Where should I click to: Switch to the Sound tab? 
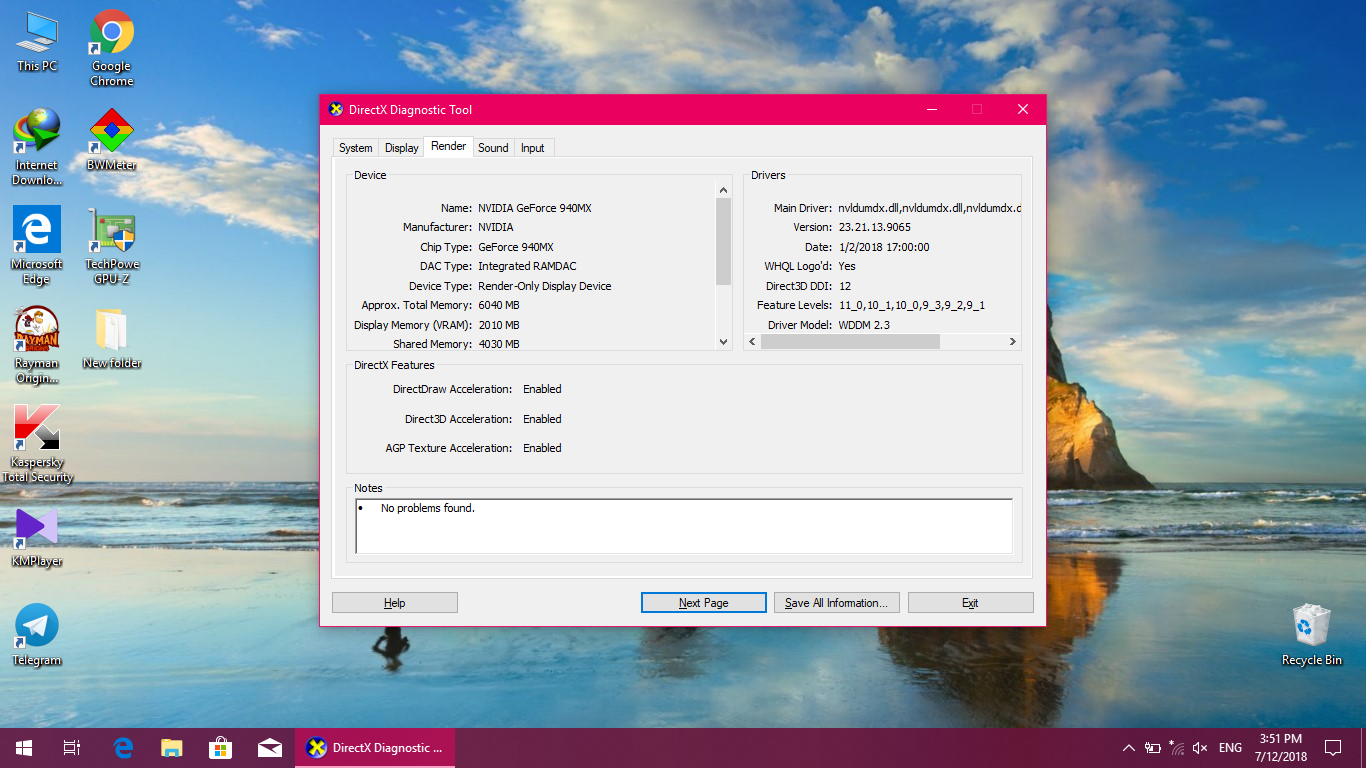[493, 148]
